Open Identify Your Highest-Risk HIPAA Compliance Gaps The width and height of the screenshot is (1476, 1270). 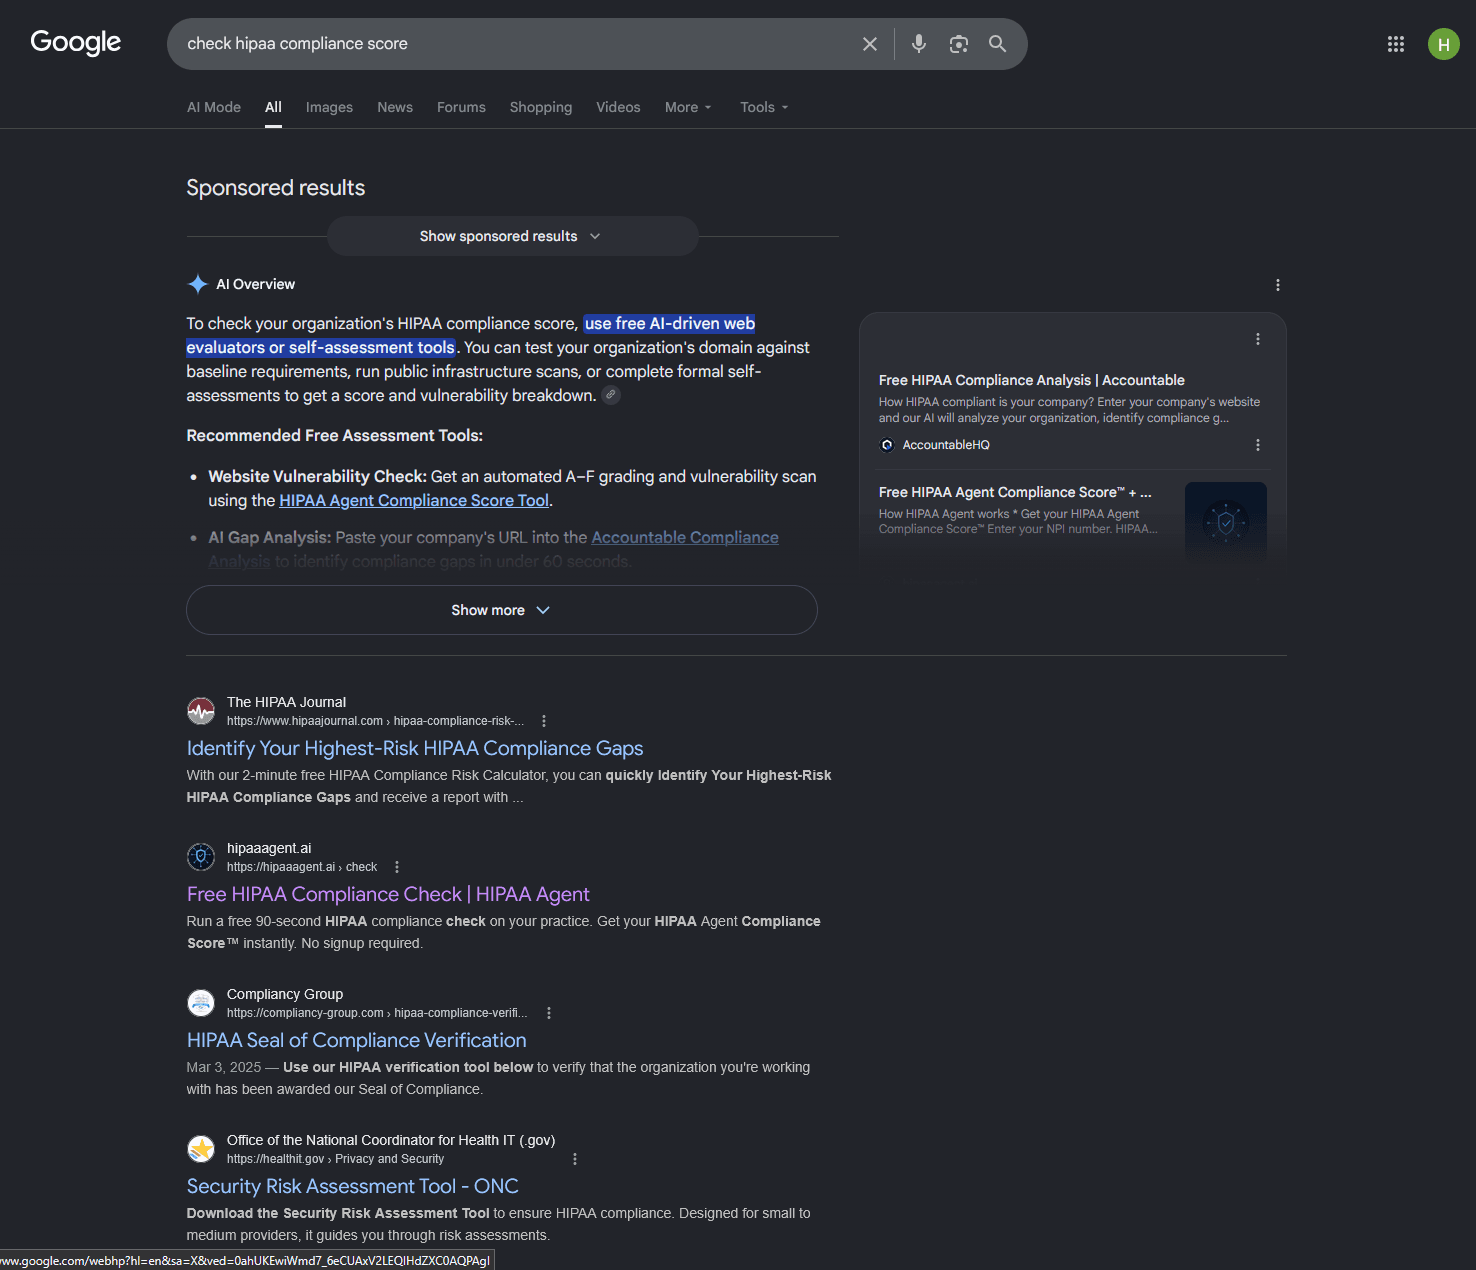coord(415,749)
